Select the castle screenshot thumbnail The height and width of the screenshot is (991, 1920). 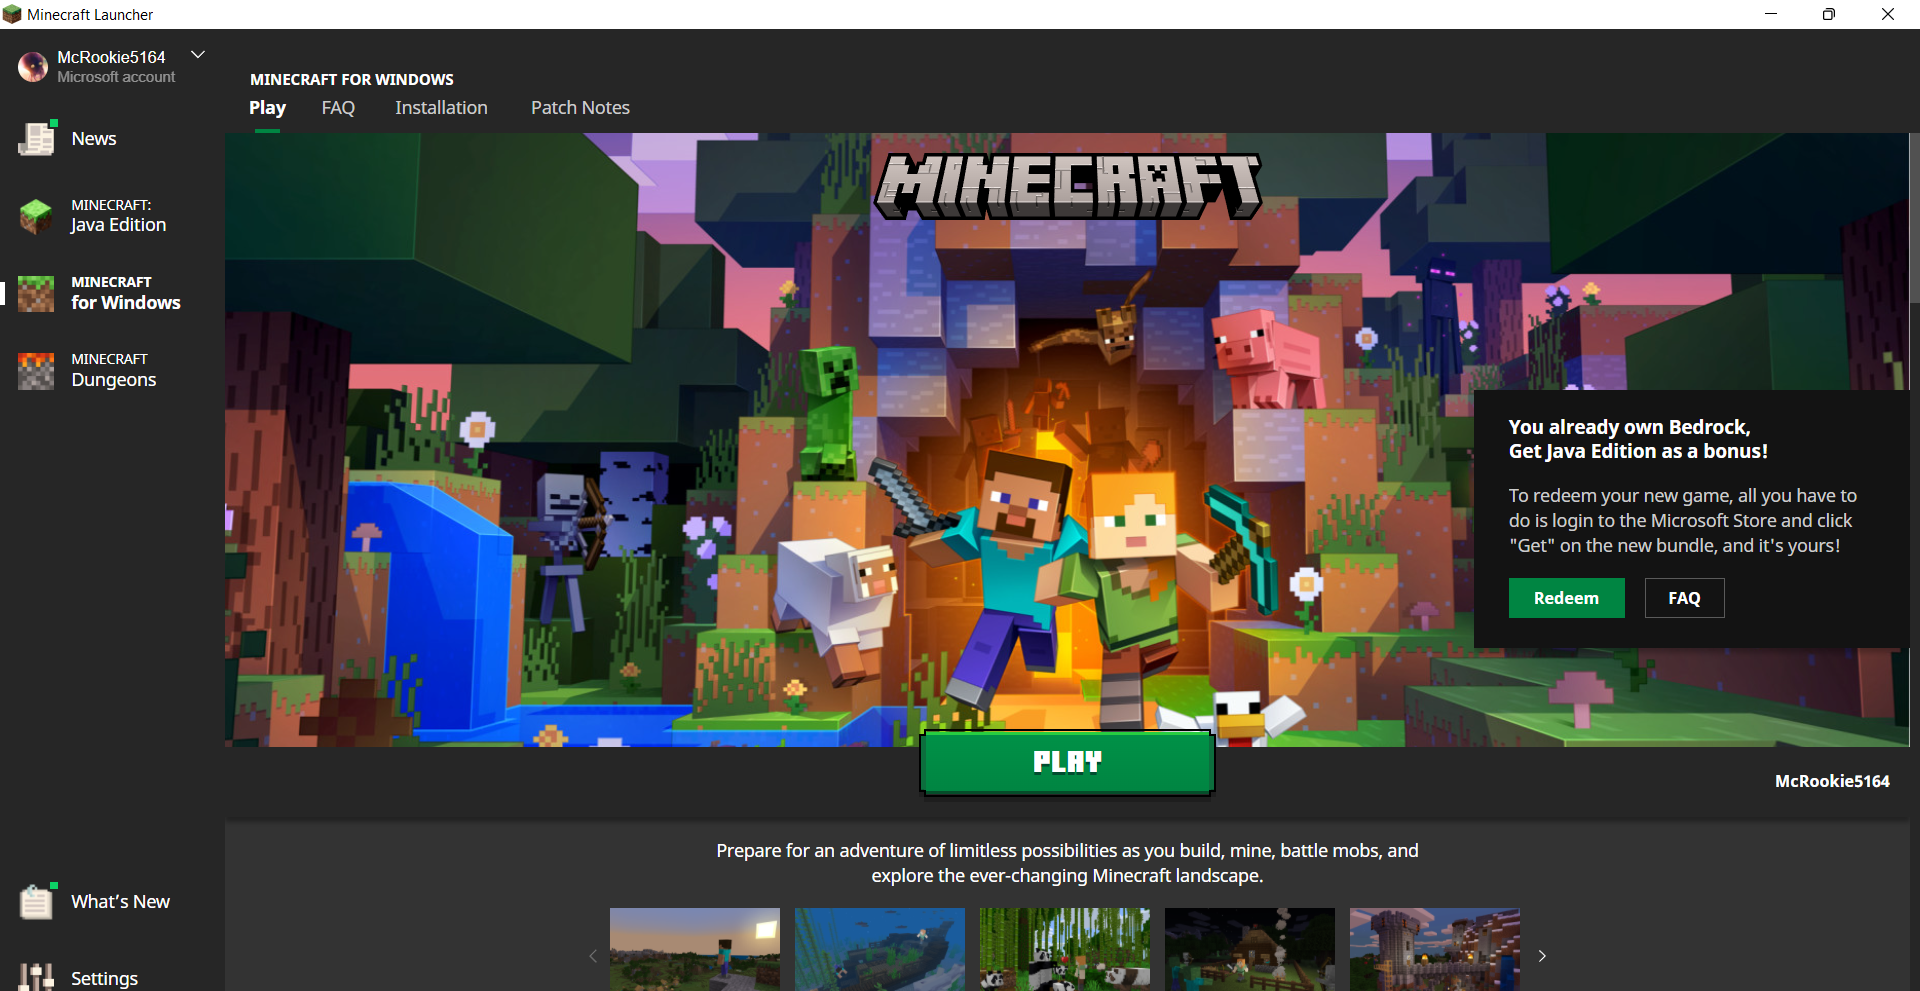click(1434, 950)
